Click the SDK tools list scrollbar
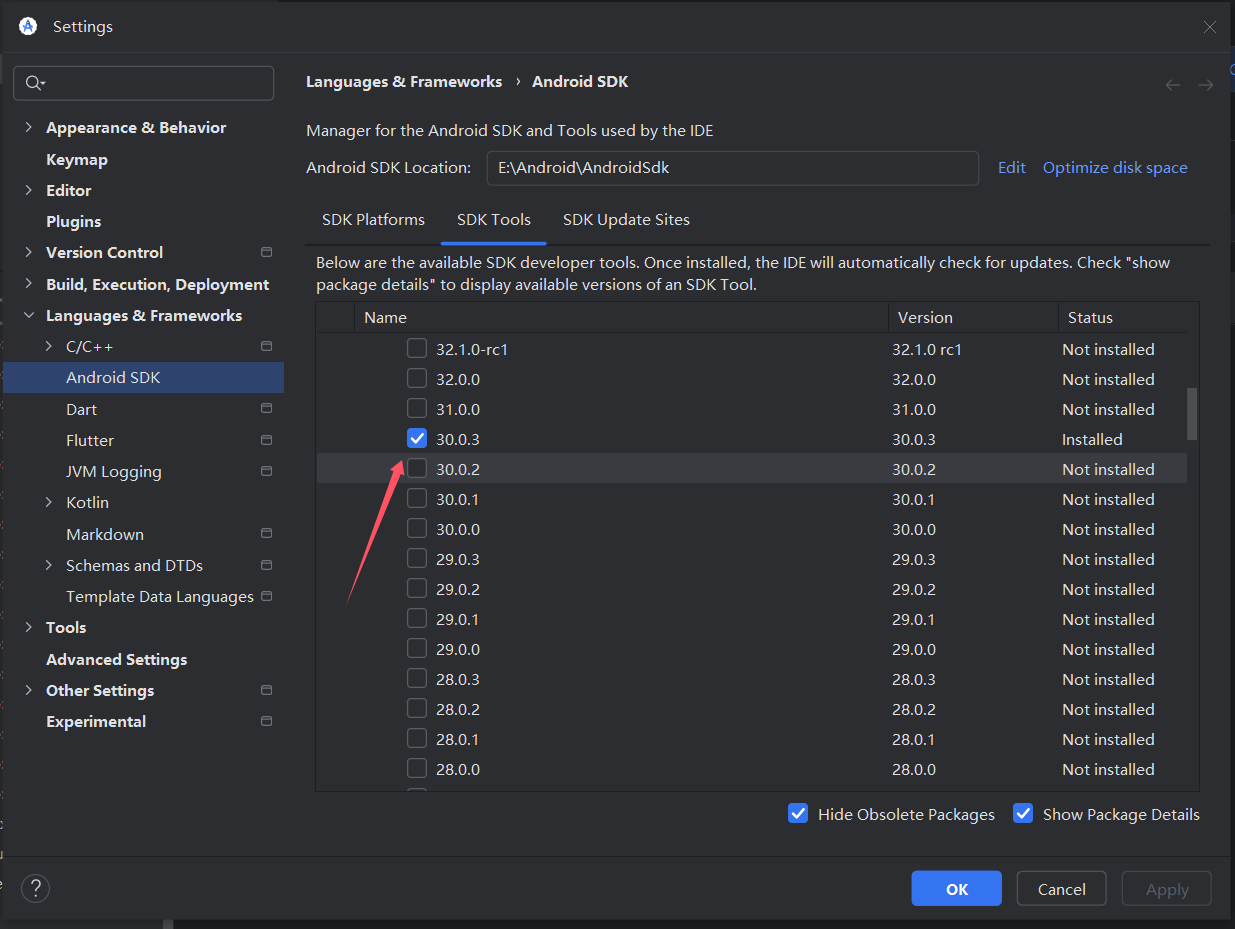This screenshot has height=929, width=1235. click(x=1192, y=414)
